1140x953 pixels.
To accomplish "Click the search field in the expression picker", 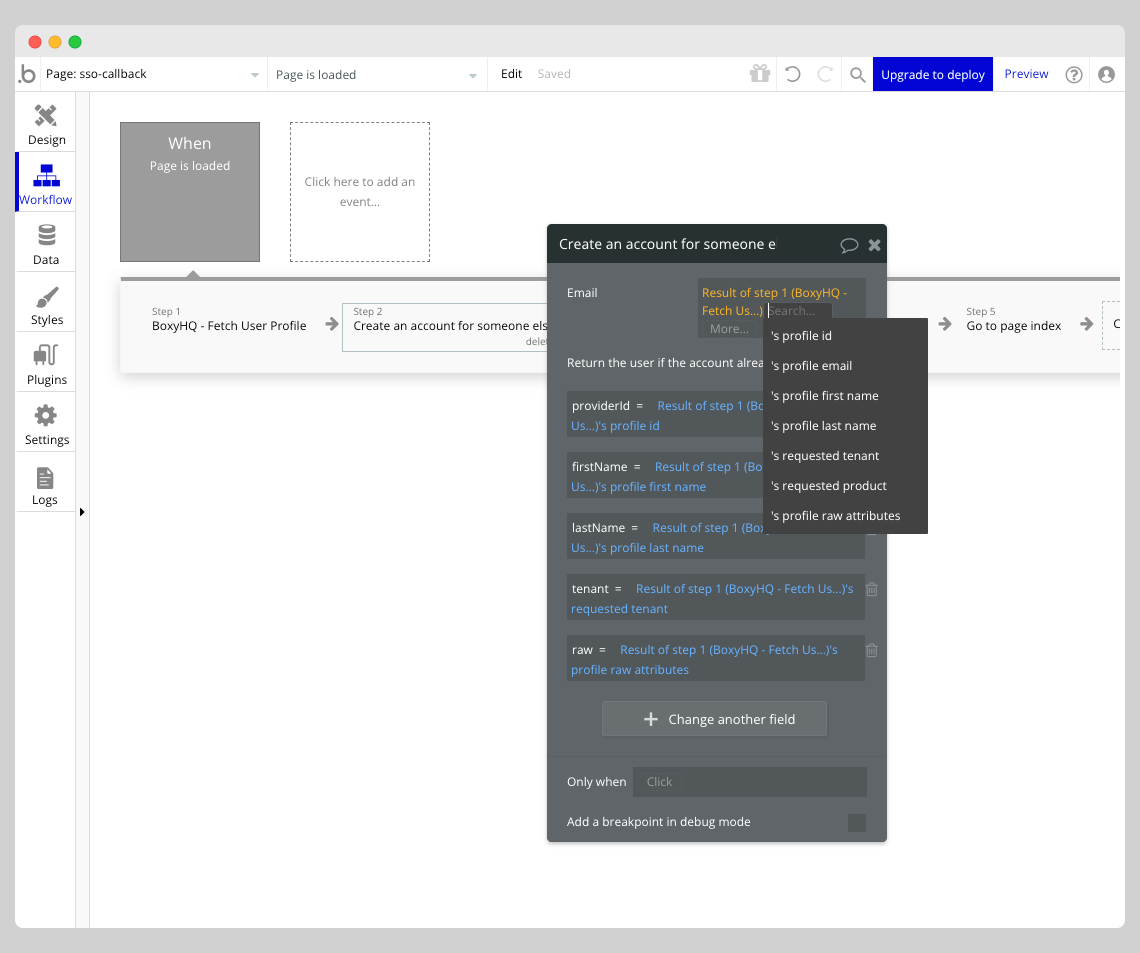I will click(800, 311).
